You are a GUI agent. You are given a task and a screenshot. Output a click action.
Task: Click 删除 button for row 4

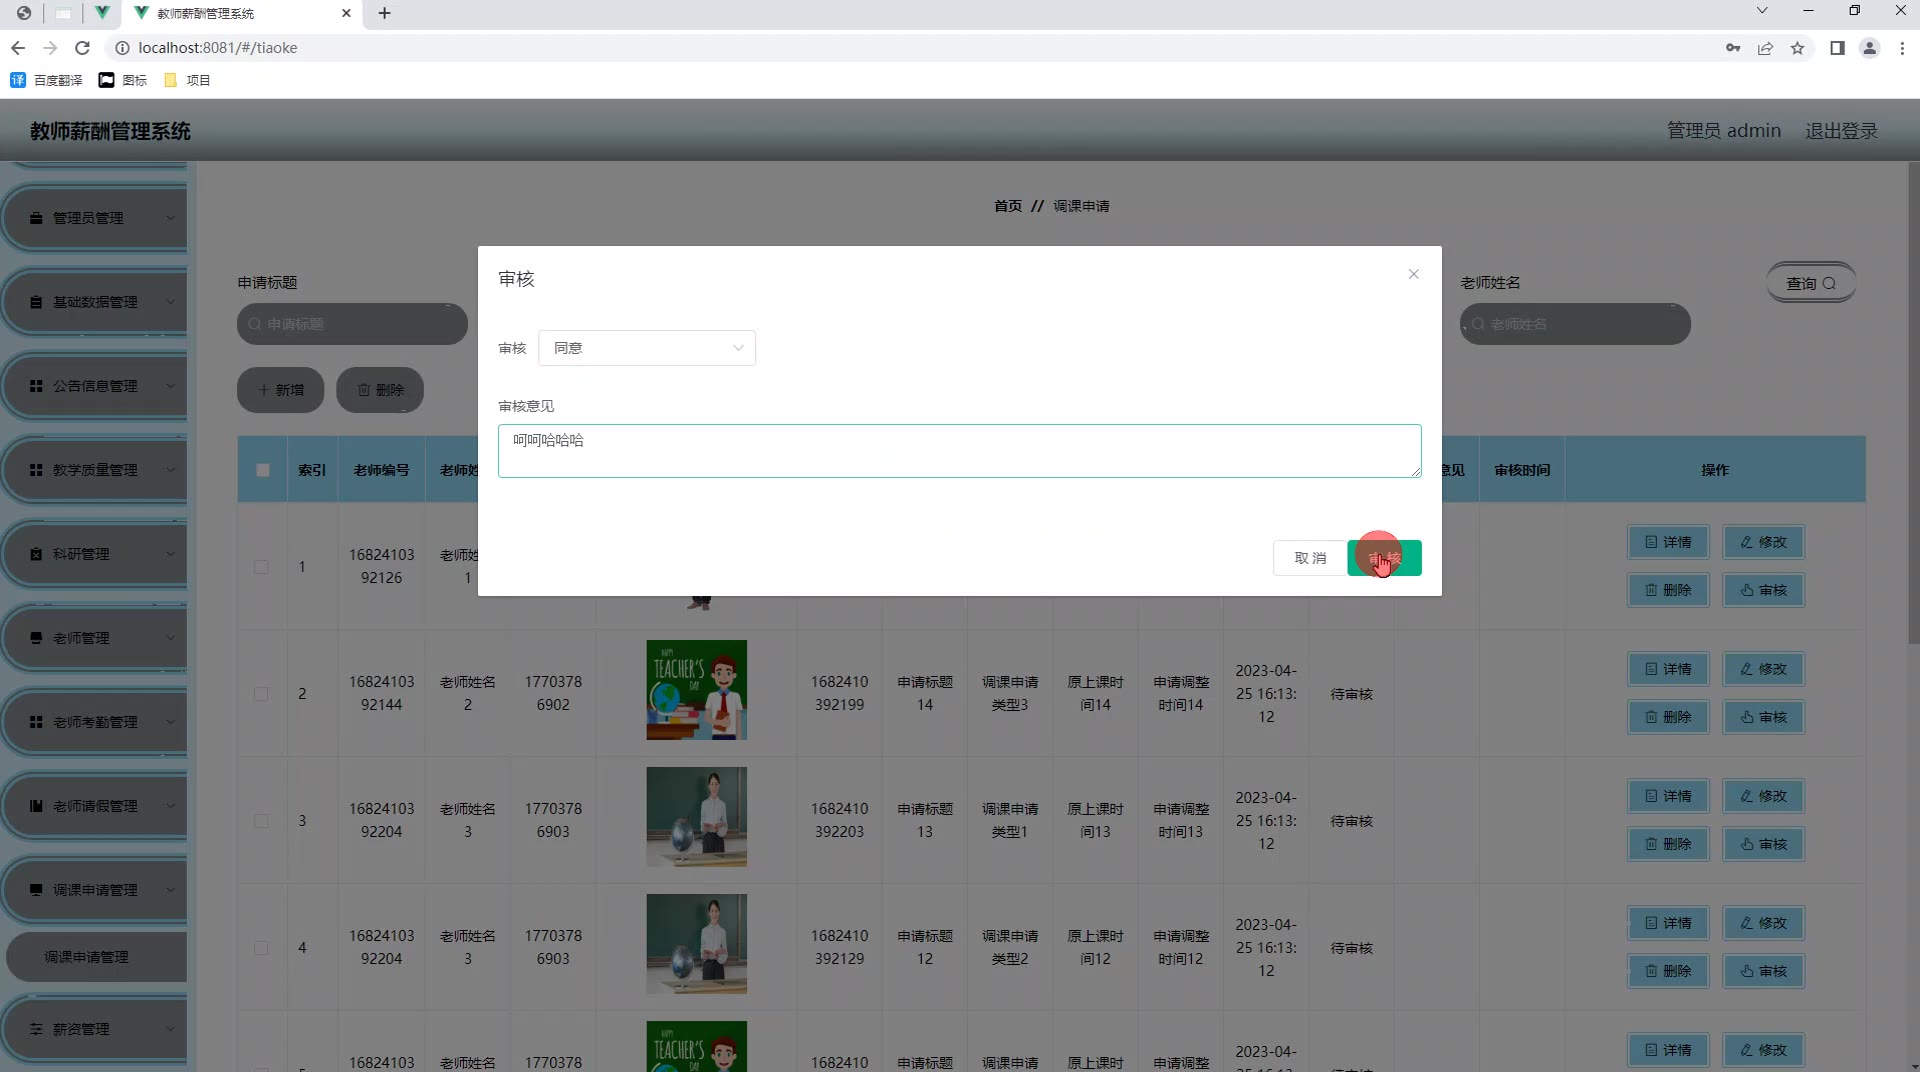coord(1668,971)
